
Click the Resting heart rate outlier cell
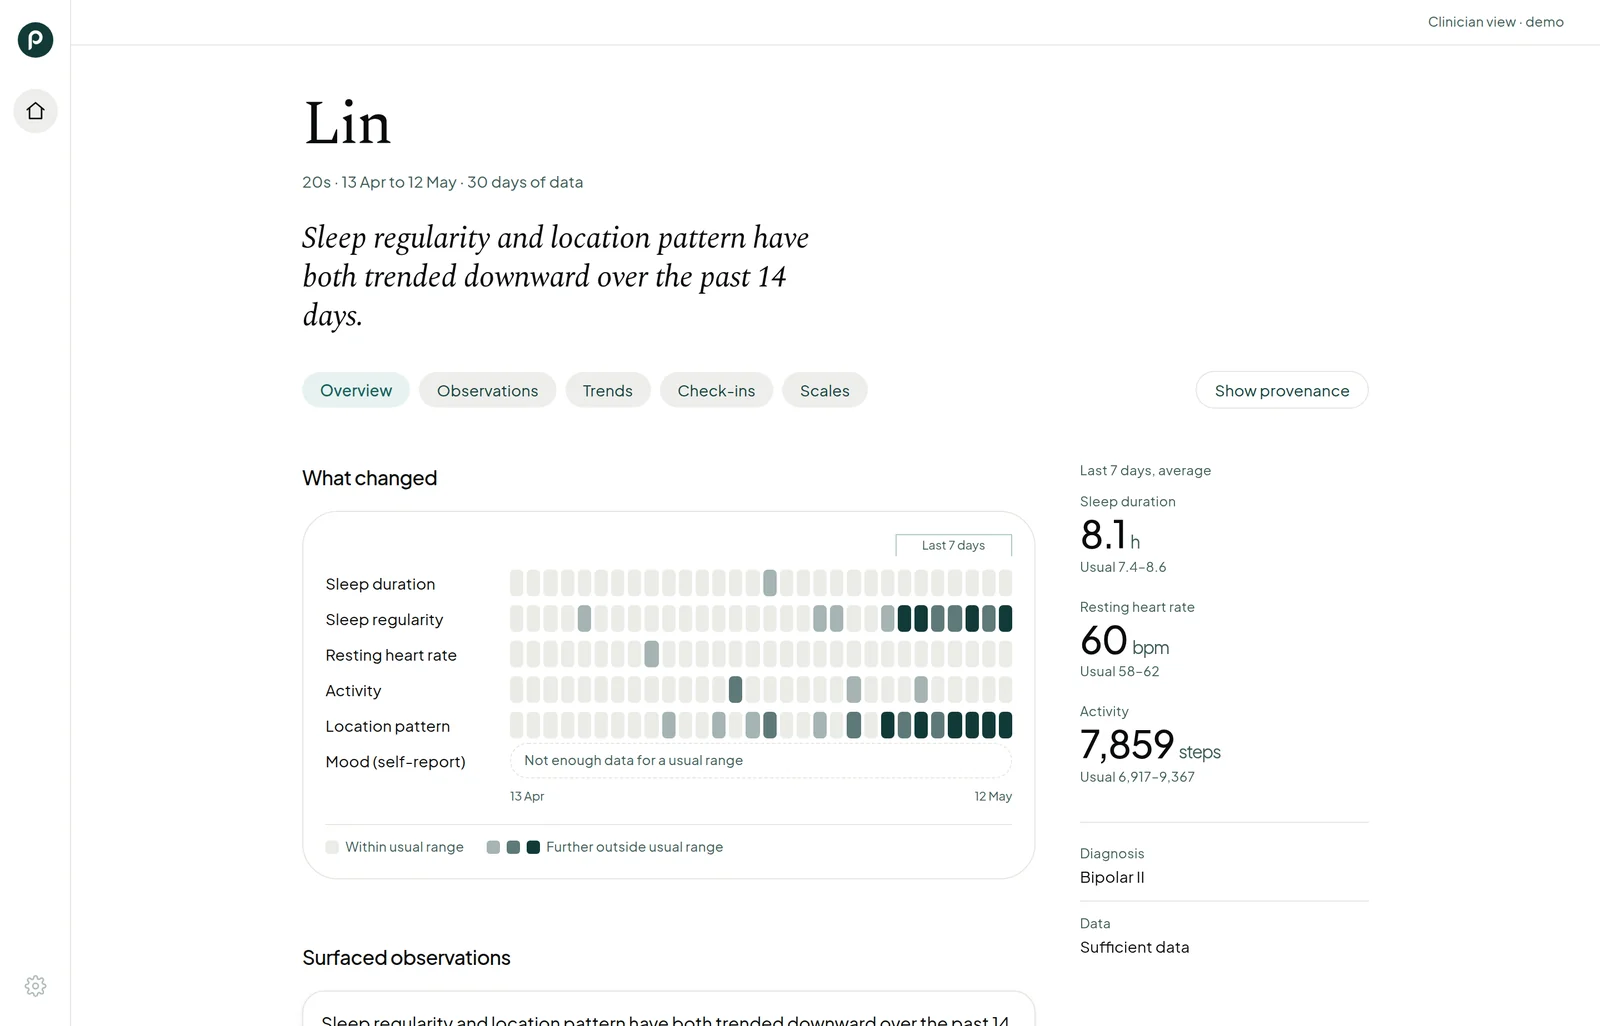(x=652, y=654)
